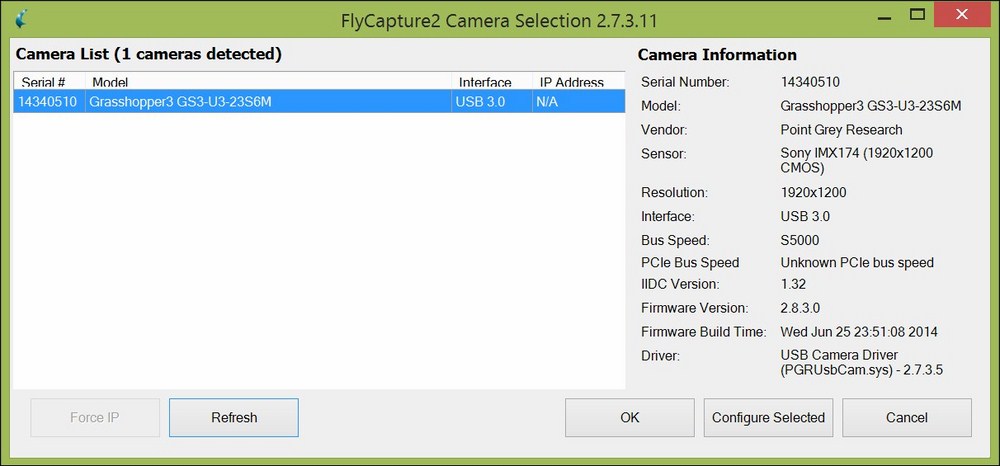Viewport: 1000px width, 466px height.
Task: Click serial number 14340510 in the list
Action: click(x=47, y=102)
